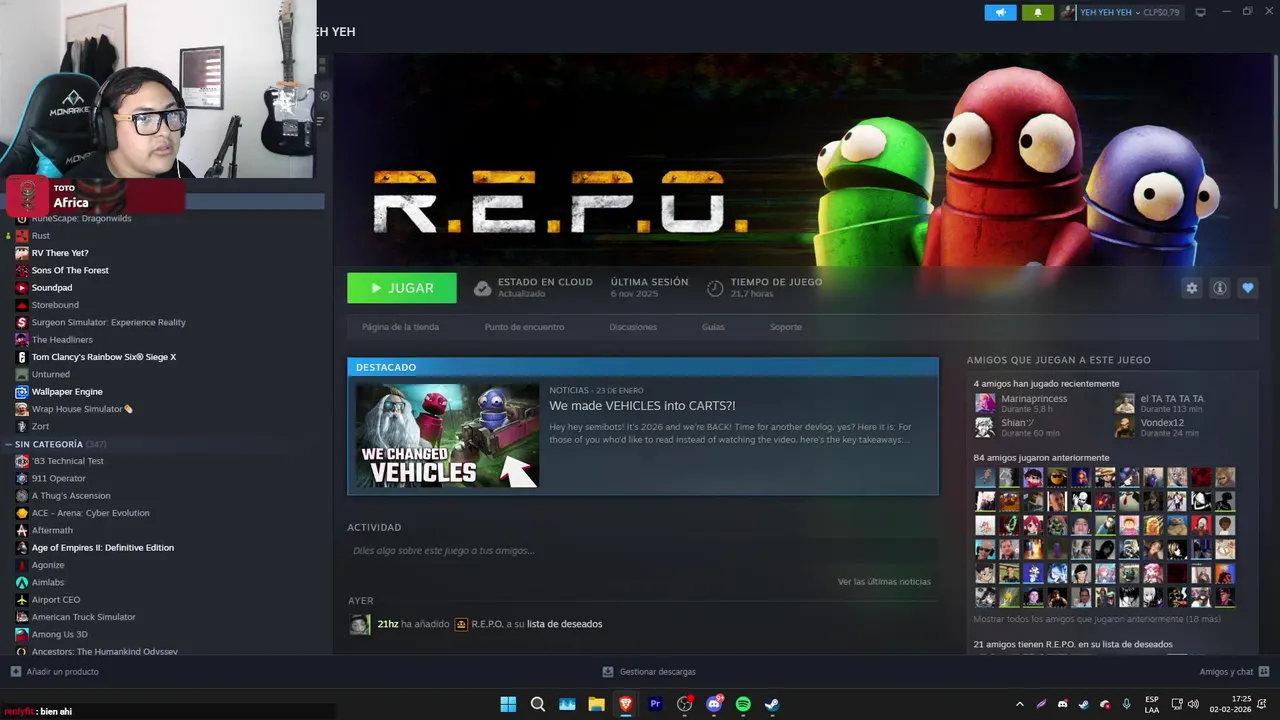Open Soporte tab

pyautogui.click(x=786, y=327)
